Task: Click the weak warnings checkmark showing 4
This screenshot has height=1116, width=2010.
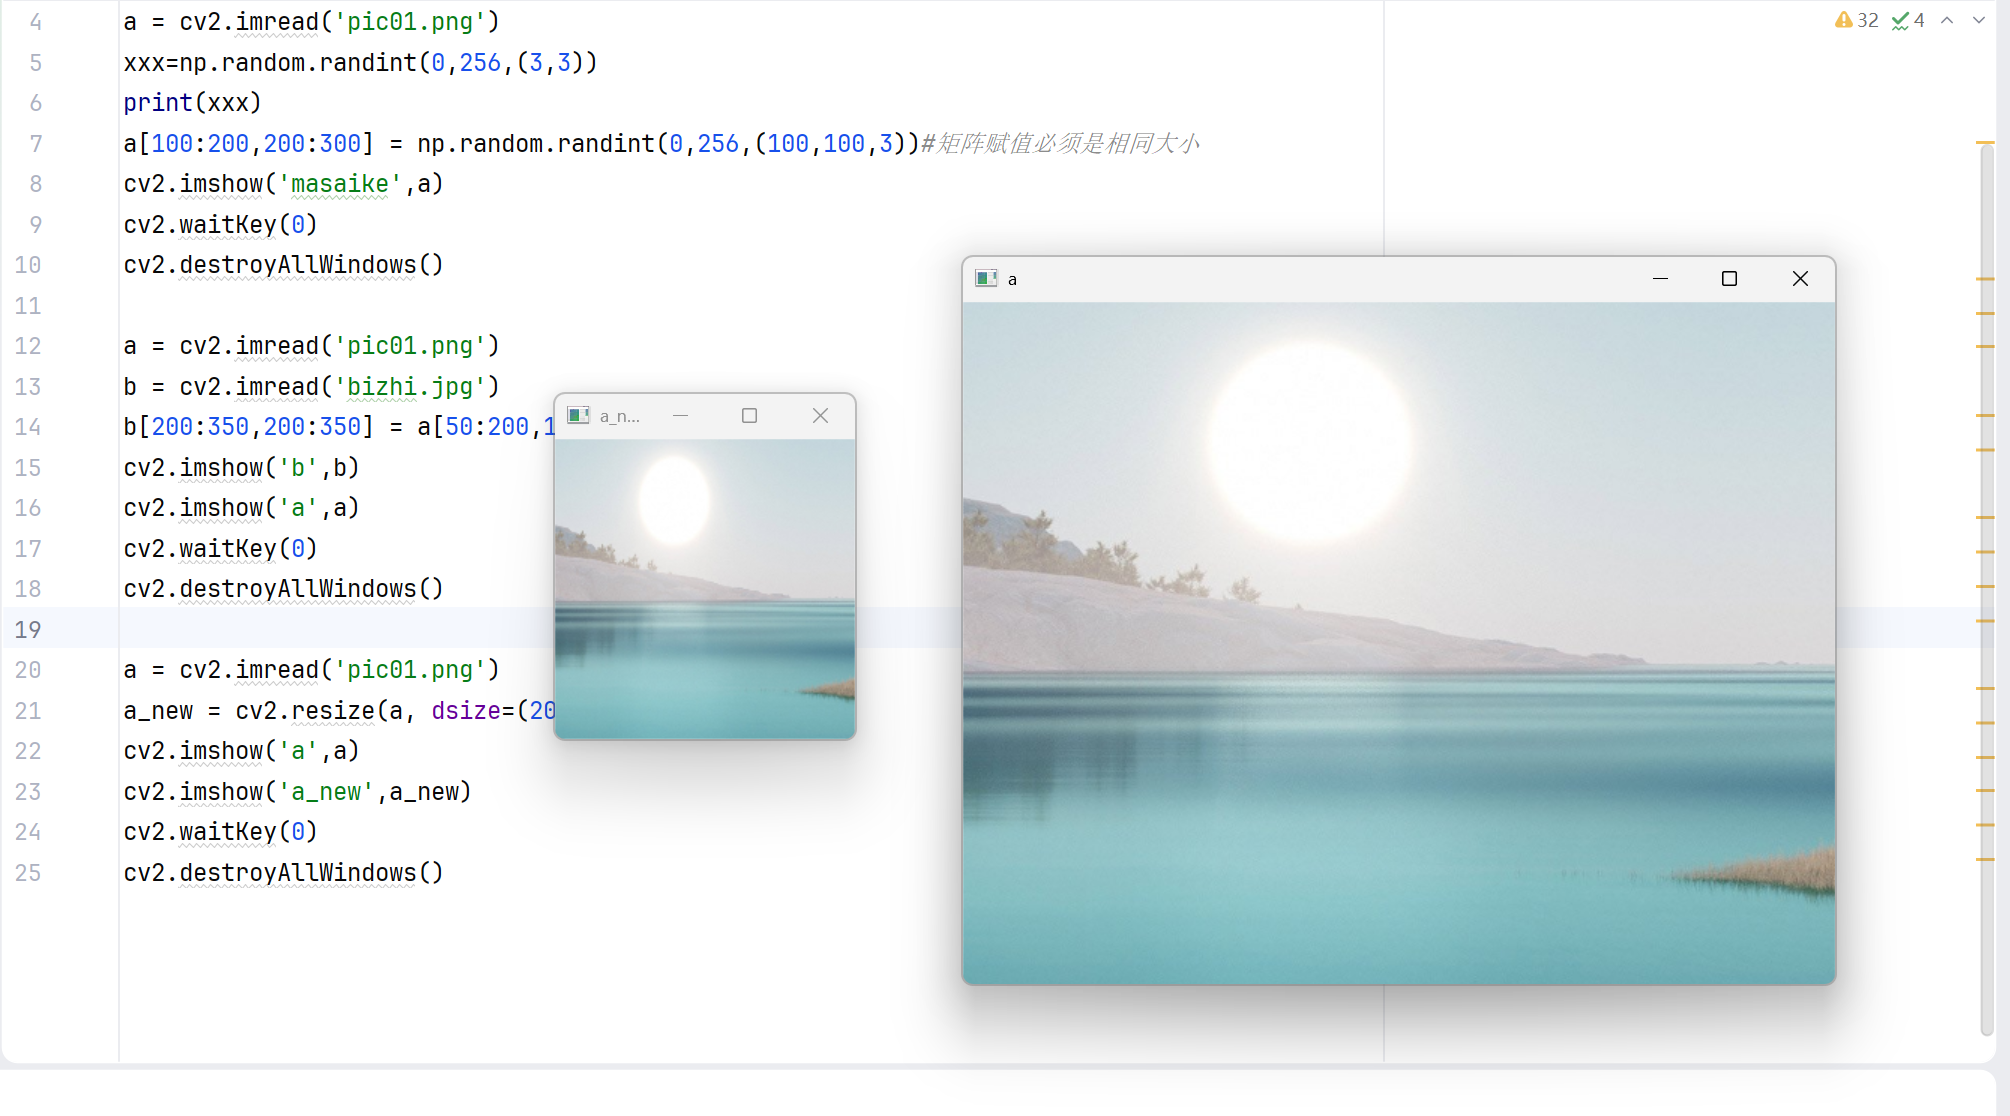Action: click(1908, 20)
